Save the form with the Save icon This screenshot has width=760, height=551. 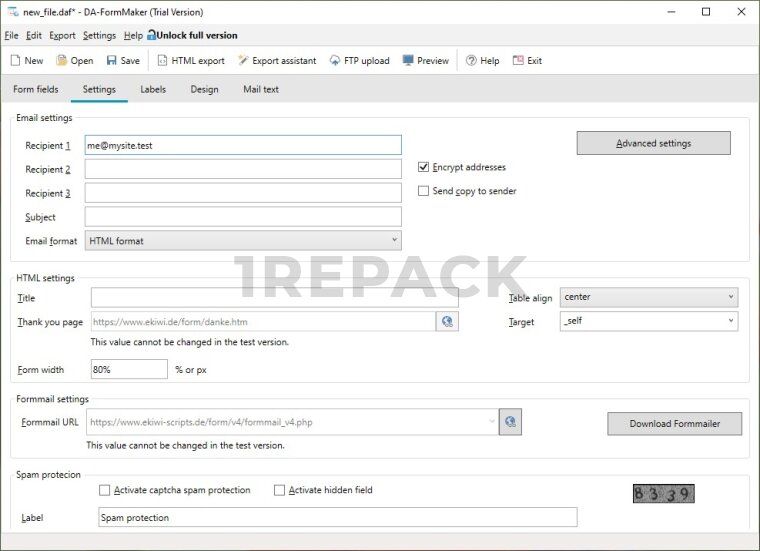111,60
